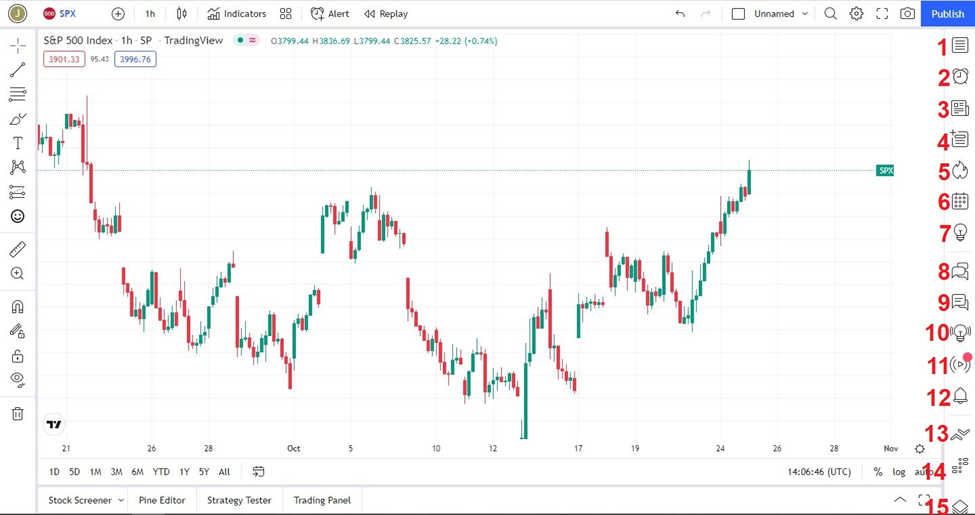Open the DOM depth of market panel
Screen dimensions: 975x515
coord(961,465)
